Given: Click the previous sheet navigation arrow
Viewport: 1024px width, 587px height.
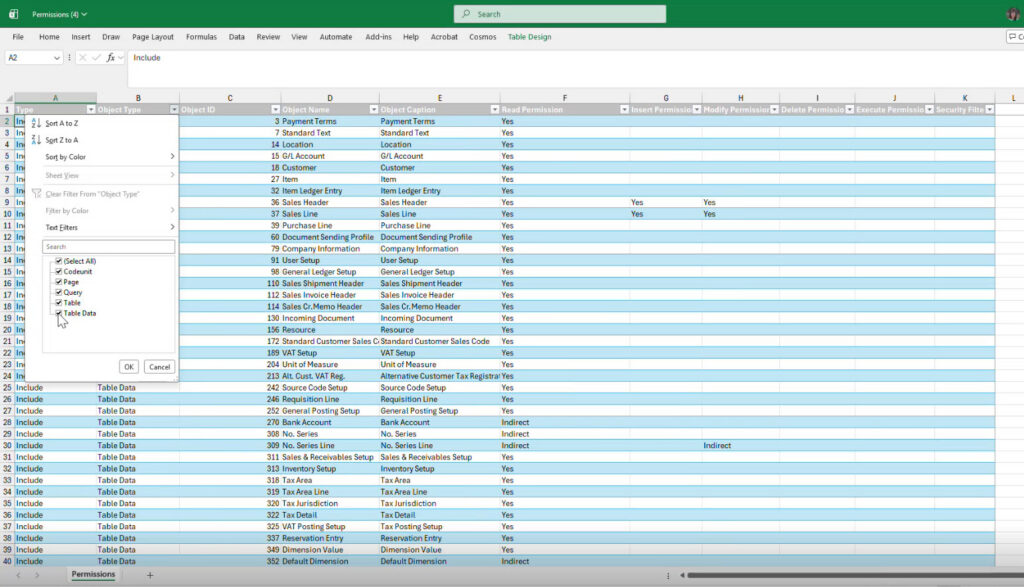Looking at the screenshot, I should (x=18, y=575).
